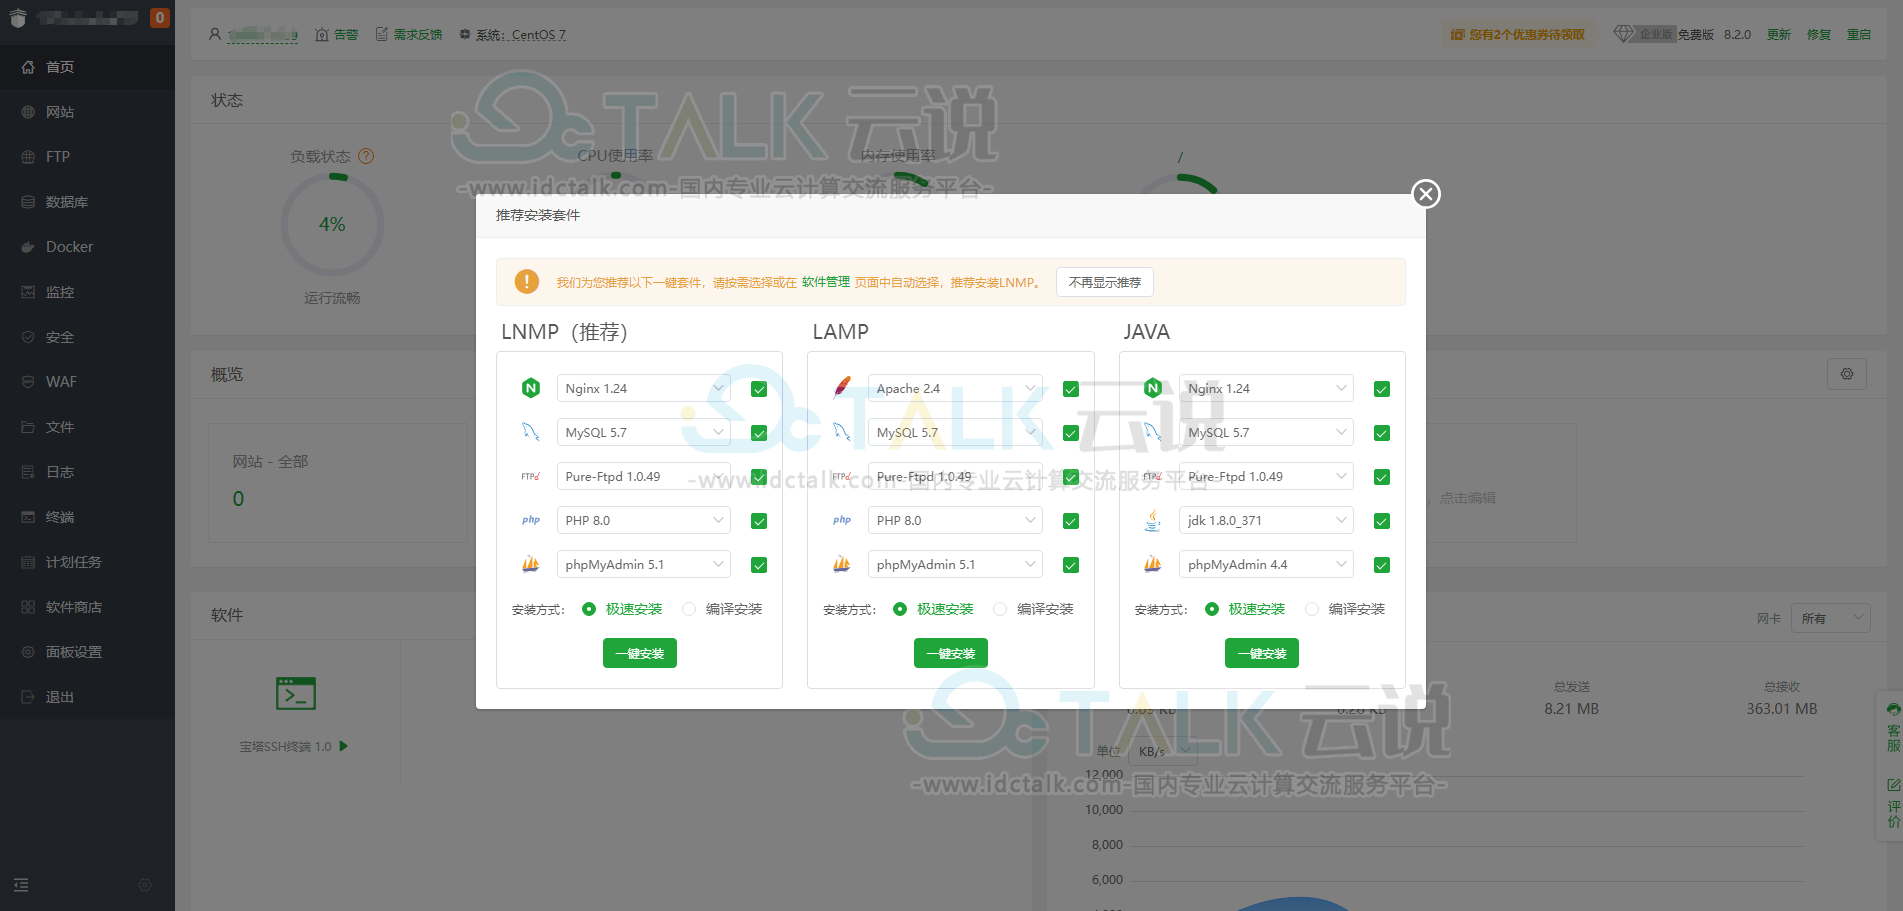1903x911 pixels.
Task: Click the Nginx logo icon in JAVA column
Action: tap(1153, 388)
